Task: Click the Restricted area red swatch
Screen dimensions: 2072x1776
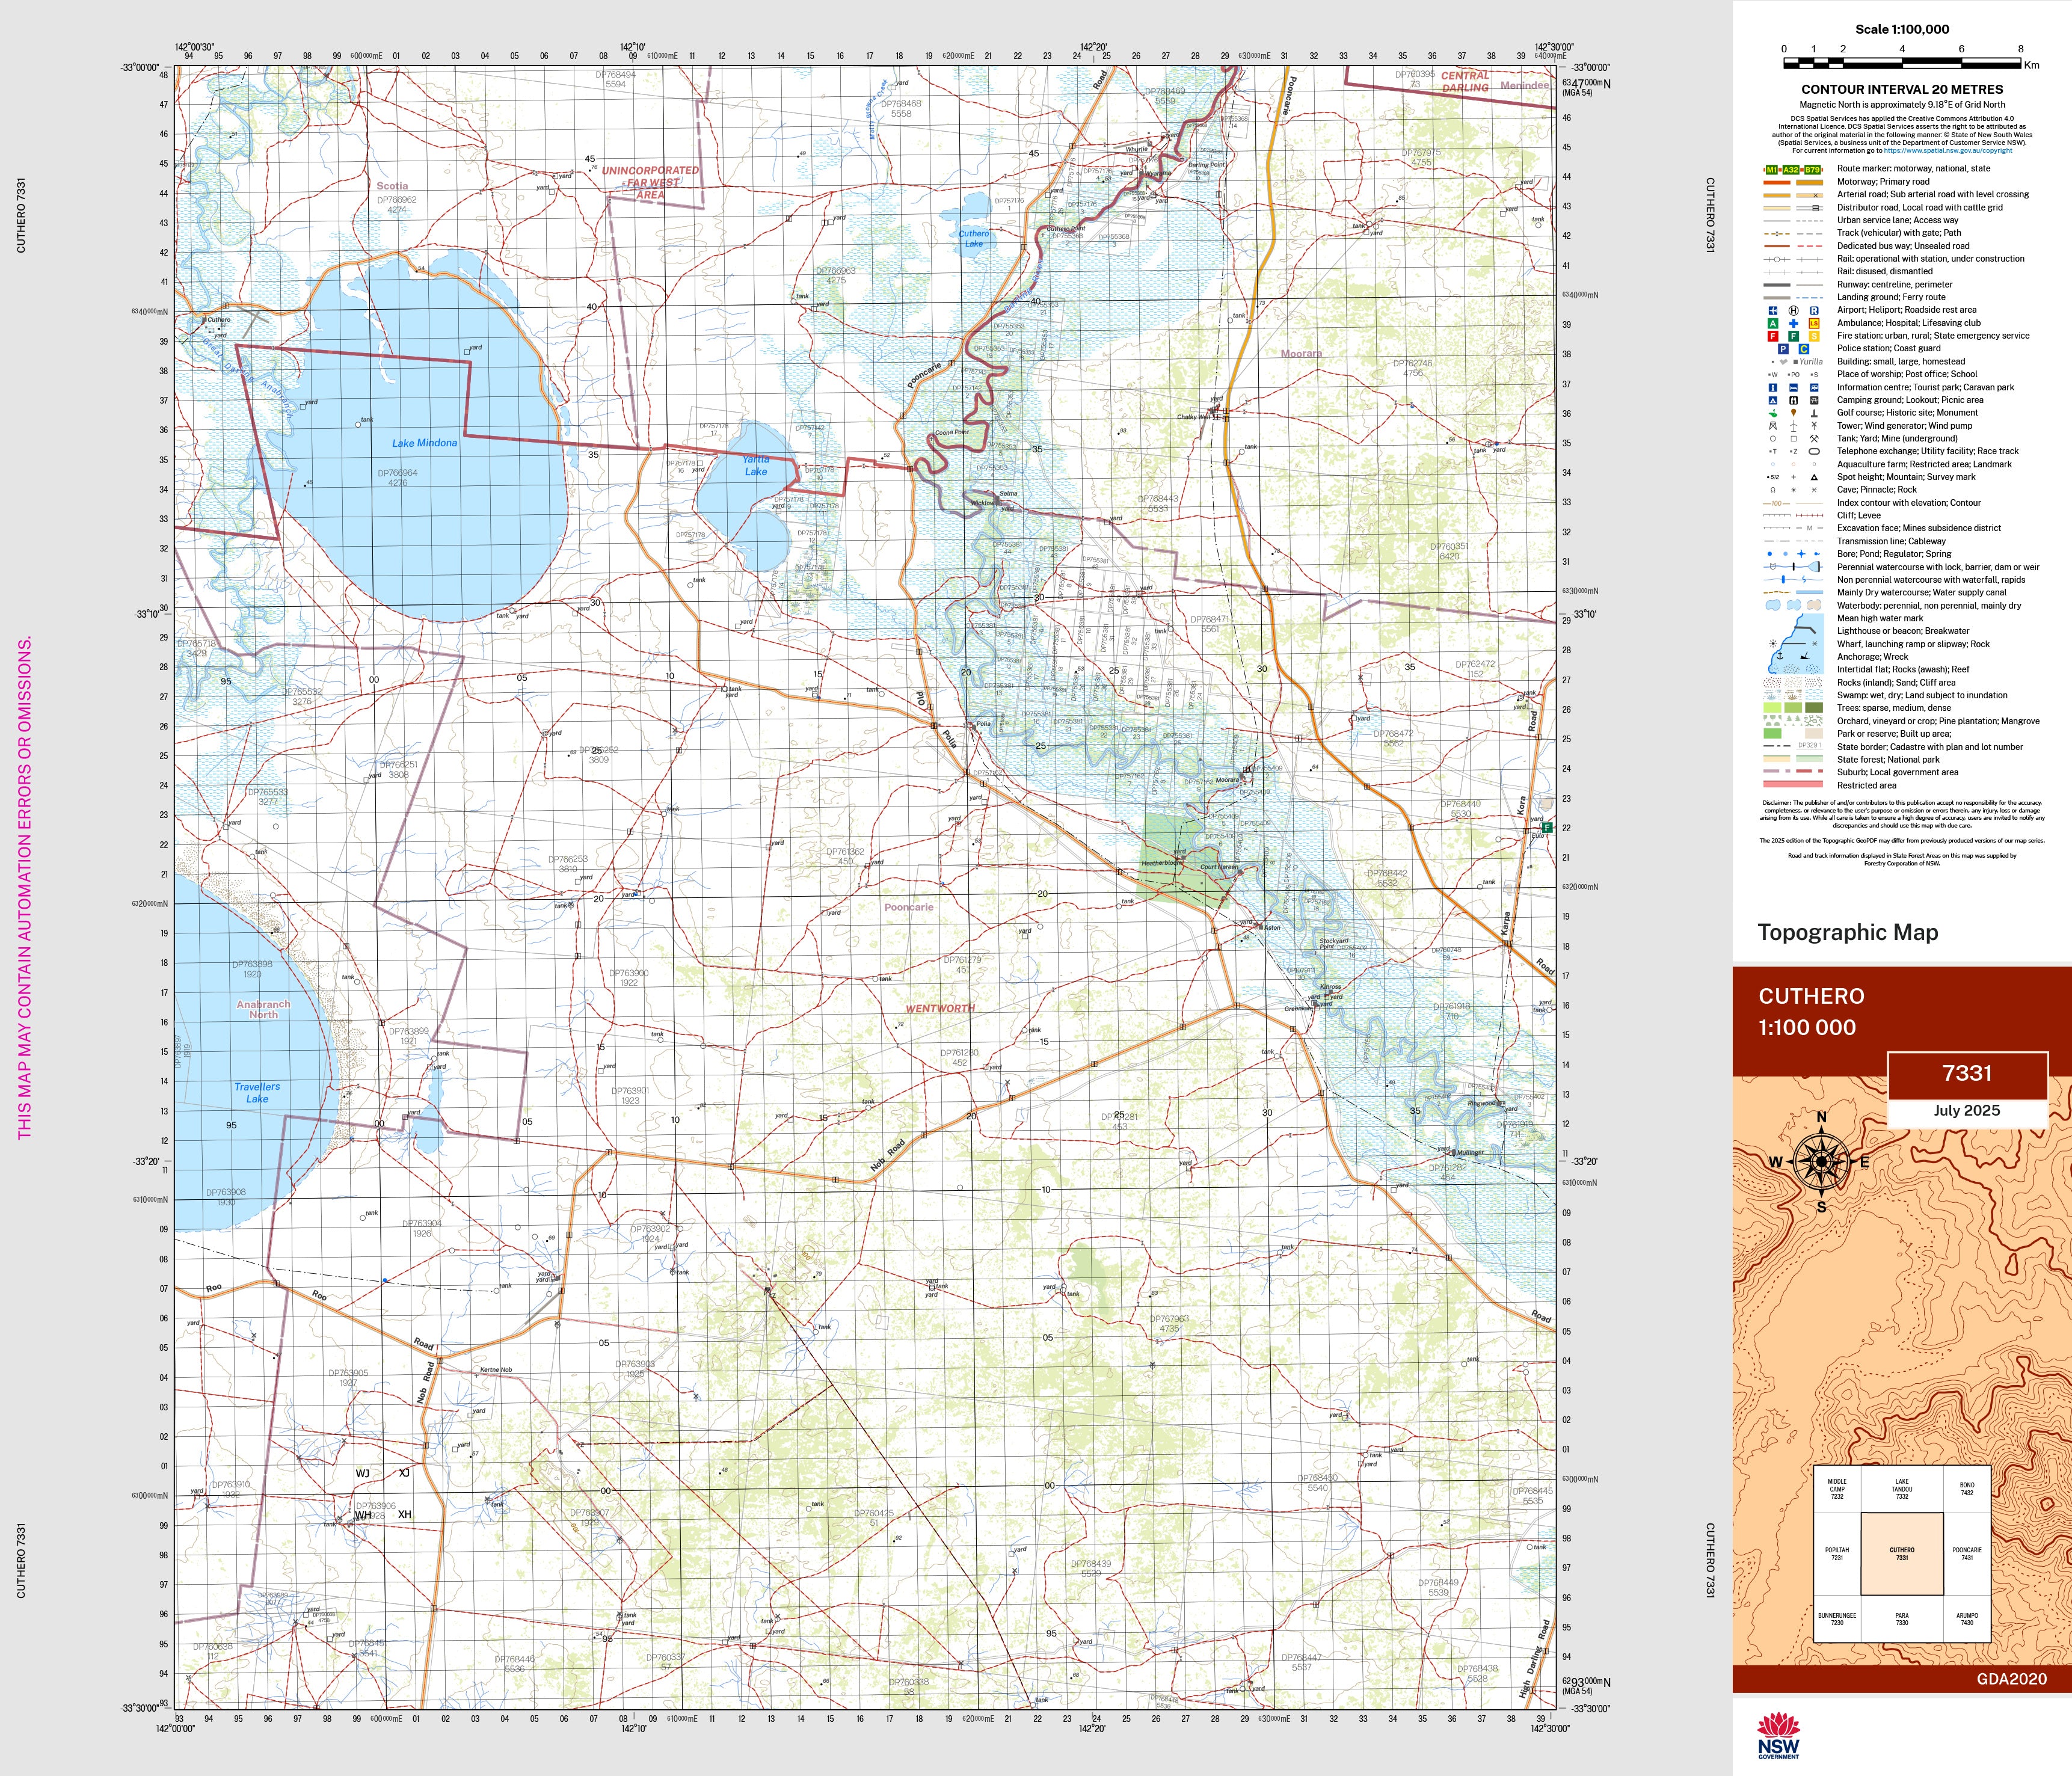Action: [1793, 785]
